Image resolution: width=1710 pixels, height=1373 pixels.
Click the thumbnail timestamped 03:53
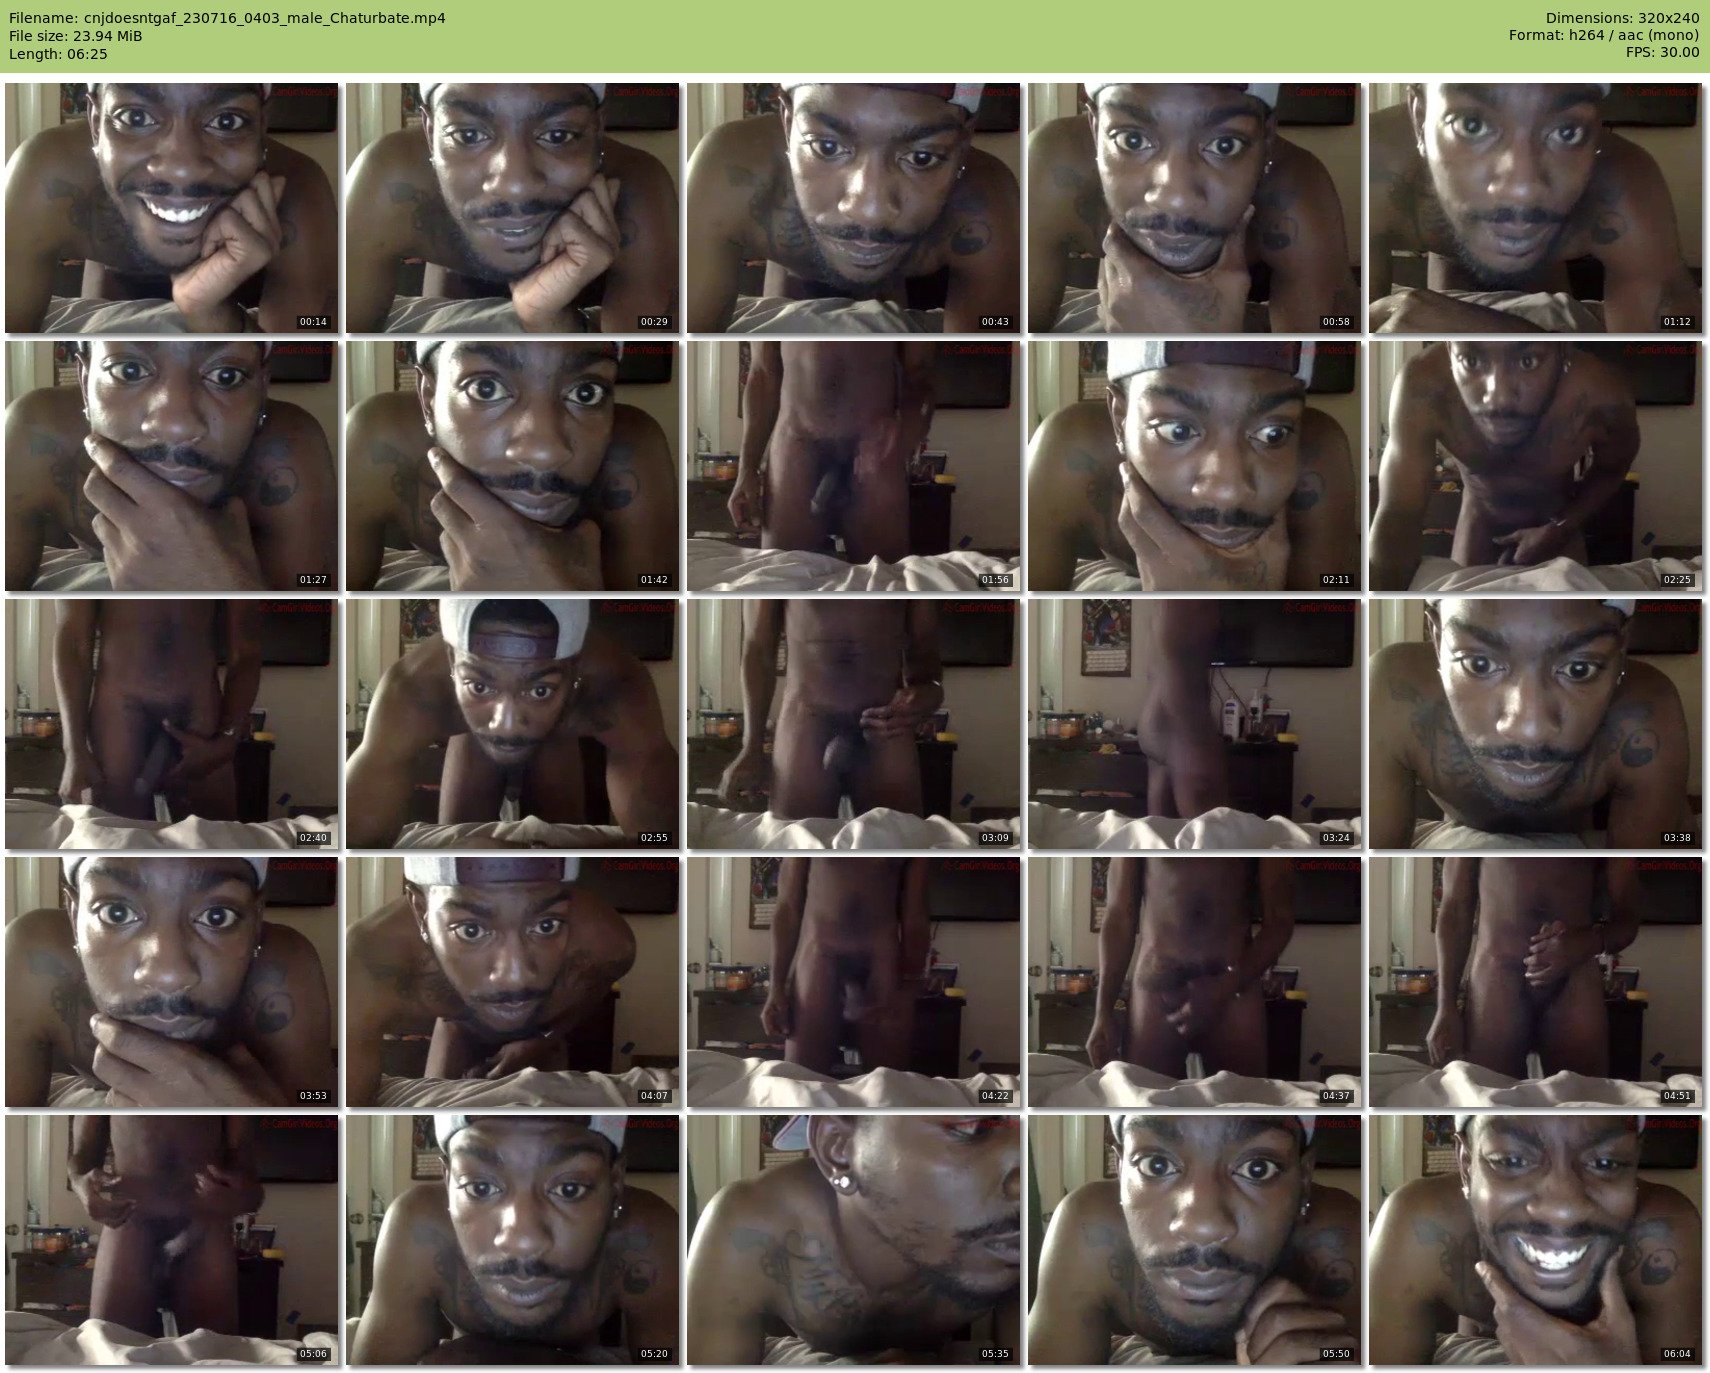[x=172, y=982]
